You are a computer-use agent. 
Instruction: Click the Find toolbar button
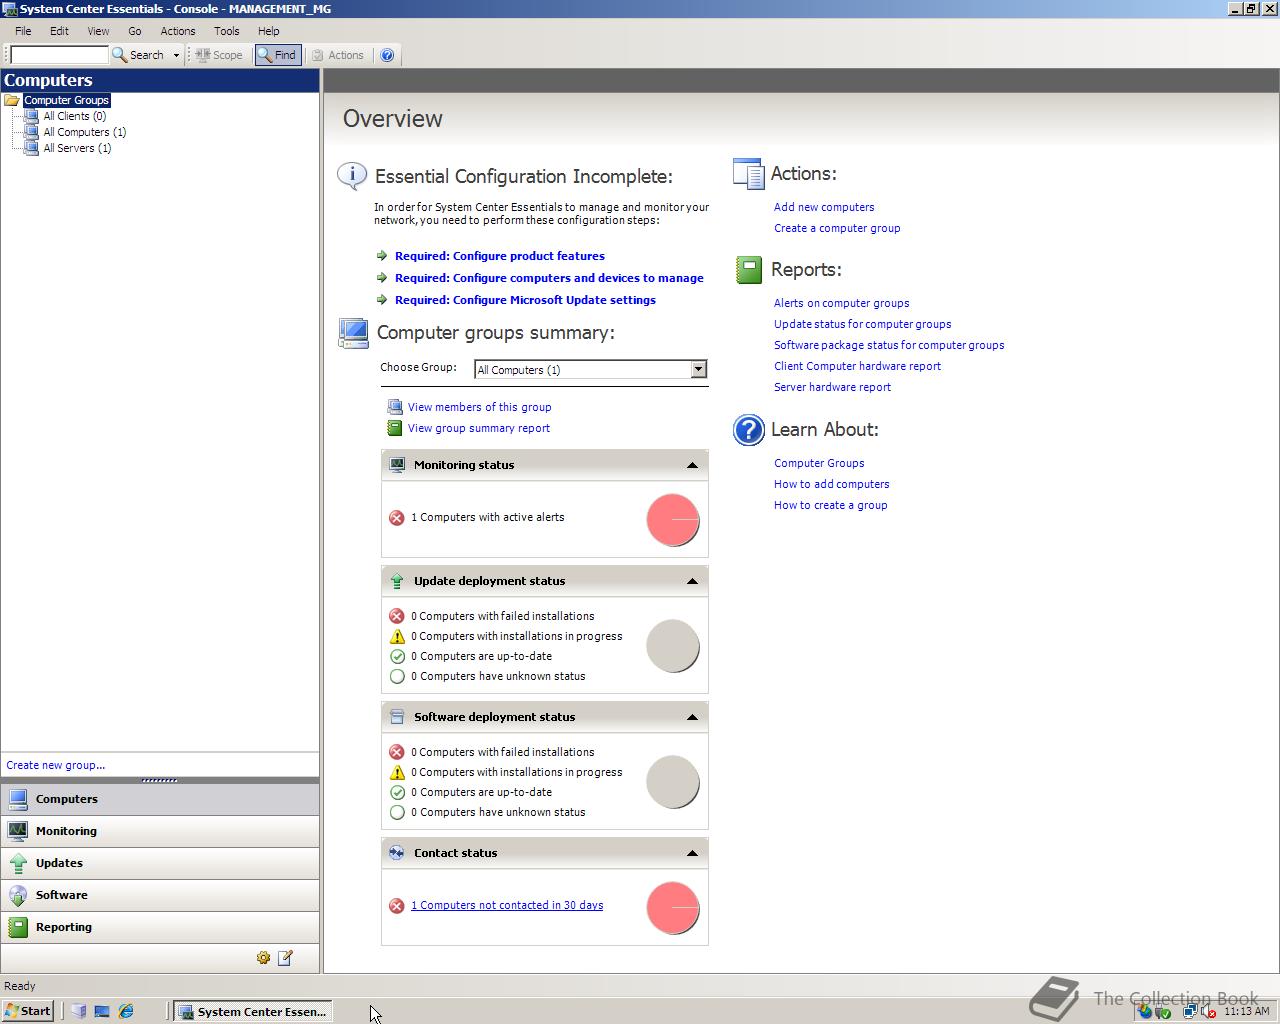tap(278, 55)
